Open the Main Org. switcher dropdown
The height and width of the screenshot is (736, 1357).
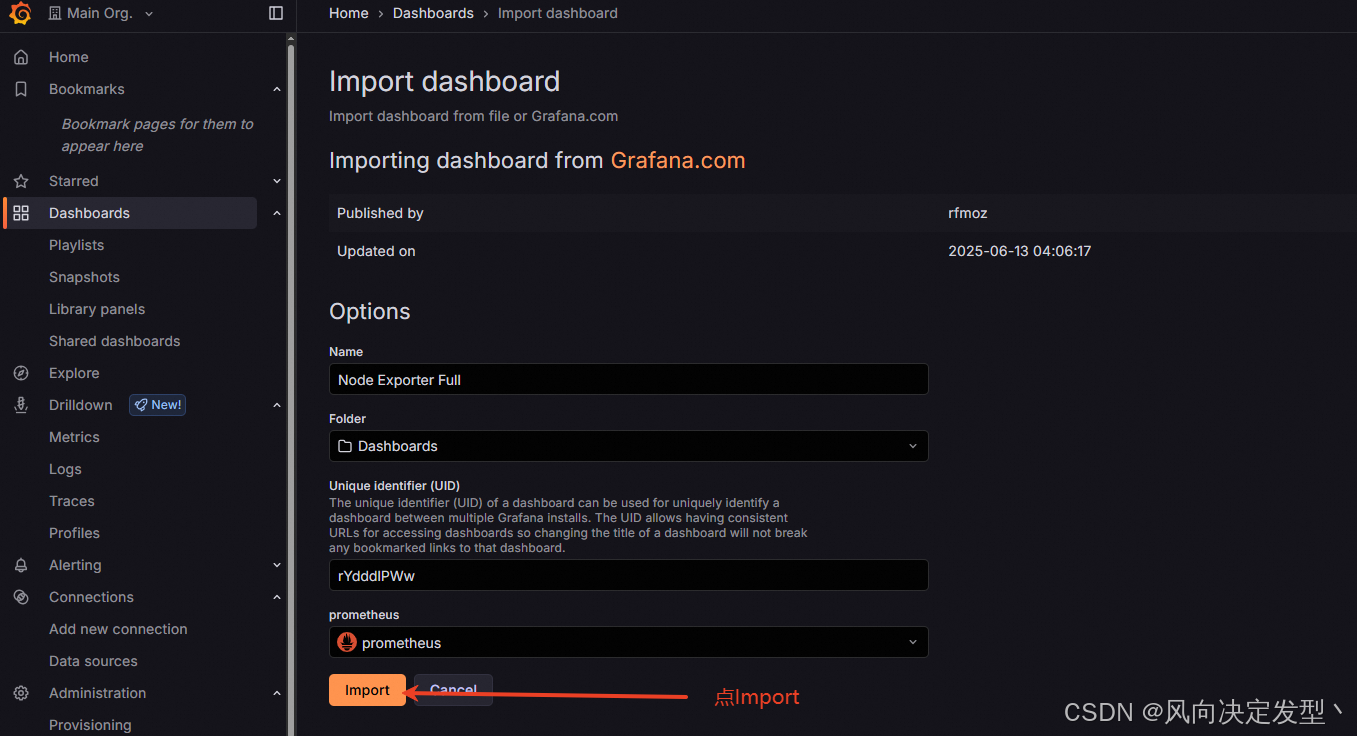coord(102,13)
